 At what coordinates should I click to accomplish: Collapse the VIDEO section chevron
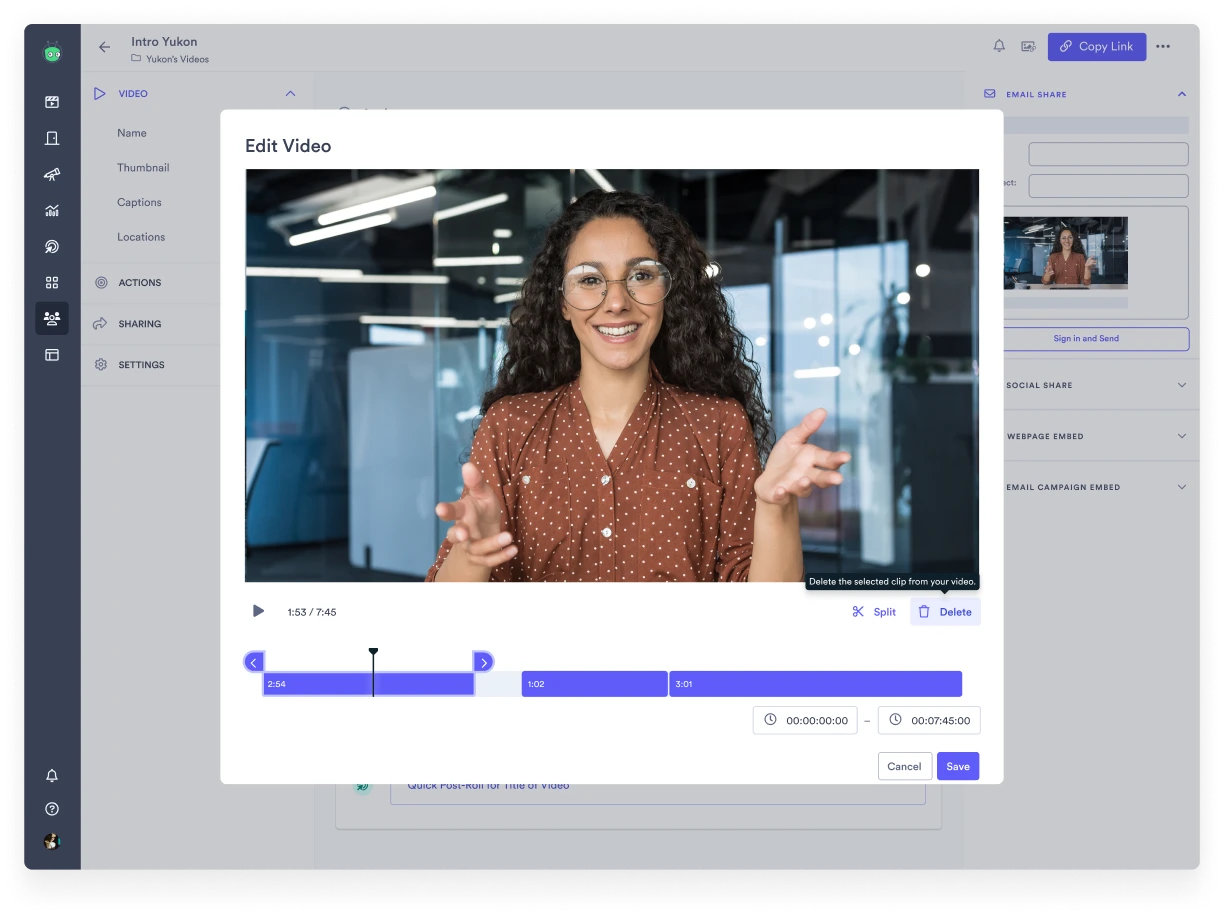coord(291,94)
